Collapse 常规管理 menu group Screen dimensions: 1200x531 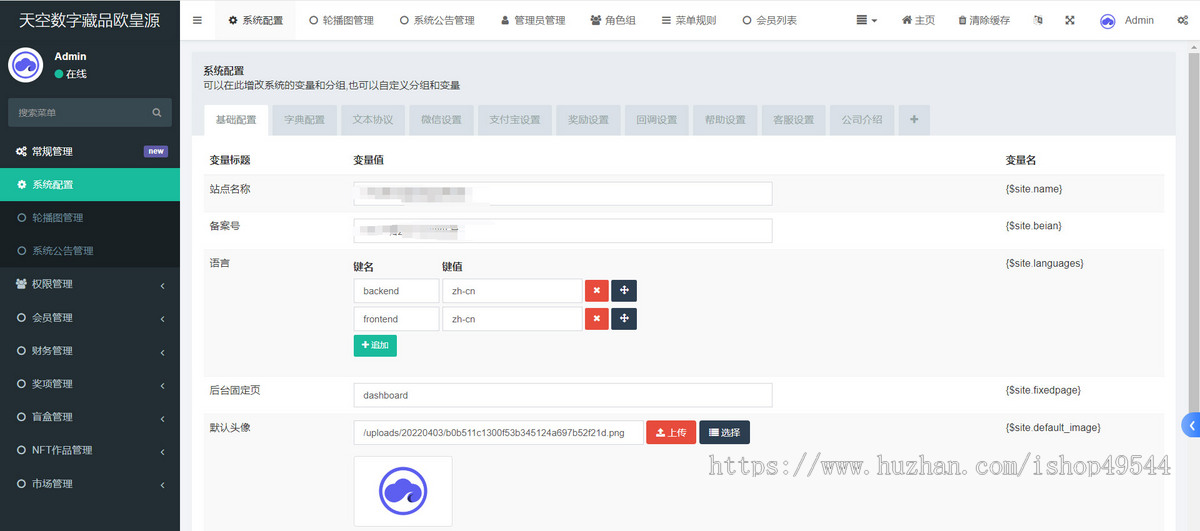pos(90,151)
